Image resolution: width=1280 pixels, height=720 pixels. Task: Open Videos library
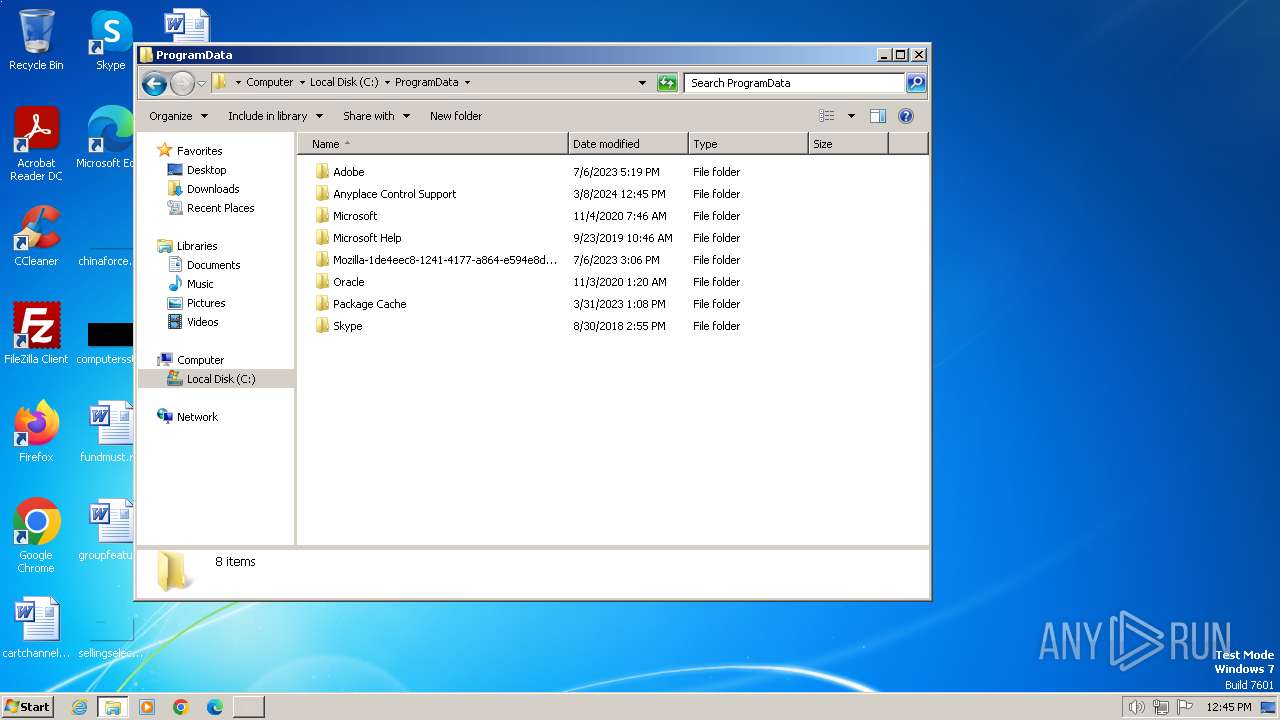(202, 322)
